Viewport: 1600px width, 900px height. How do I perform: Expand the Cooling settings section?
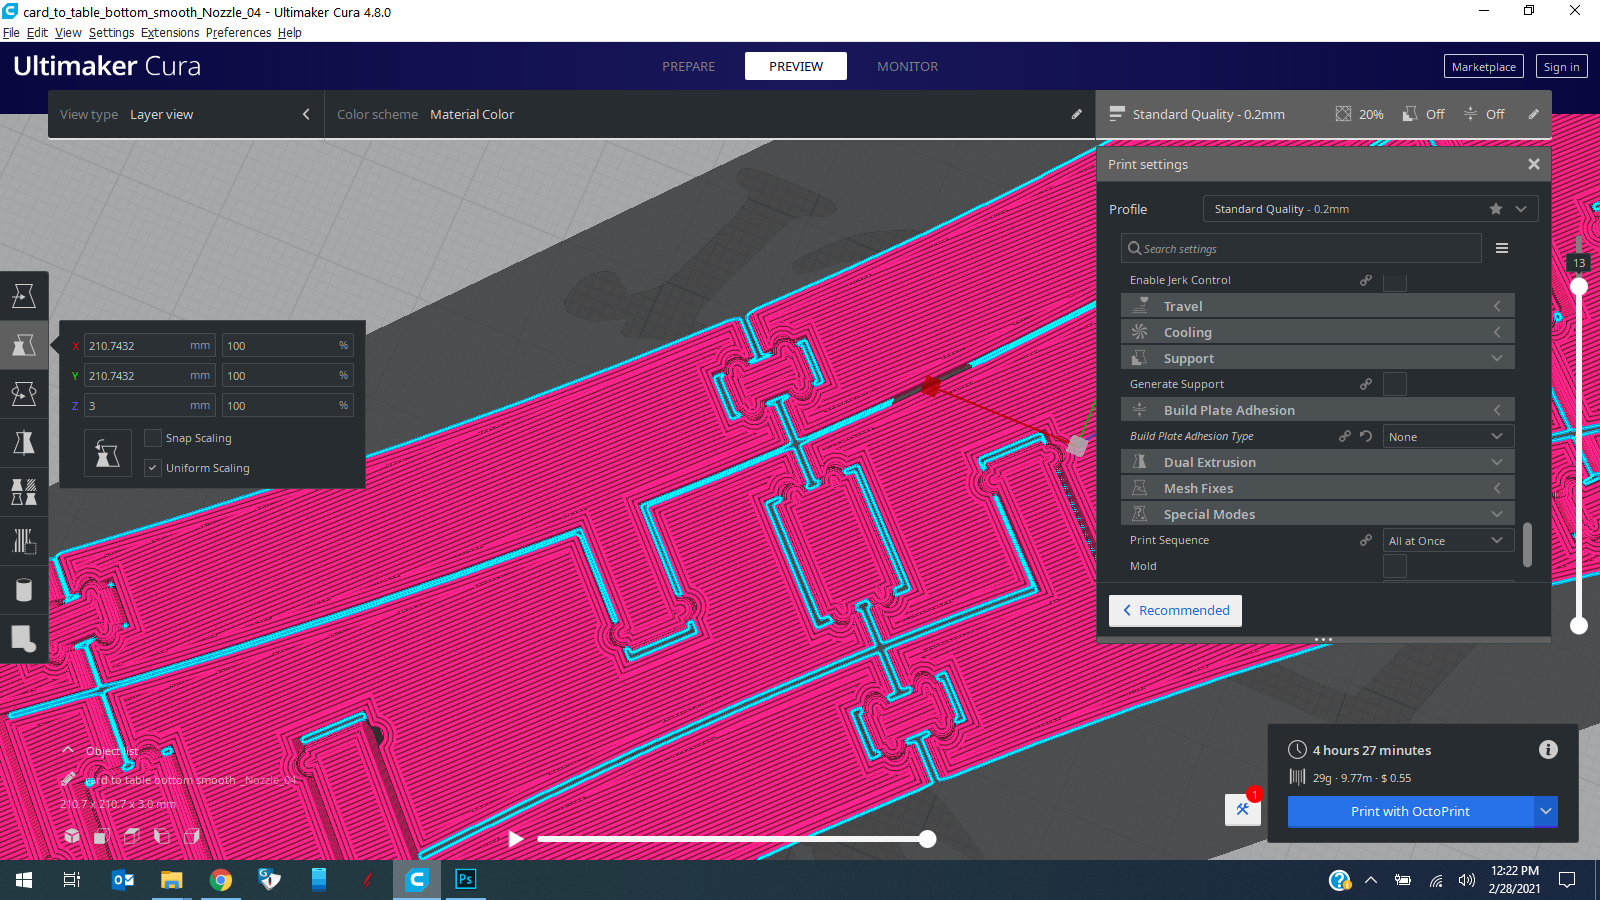1318,332
